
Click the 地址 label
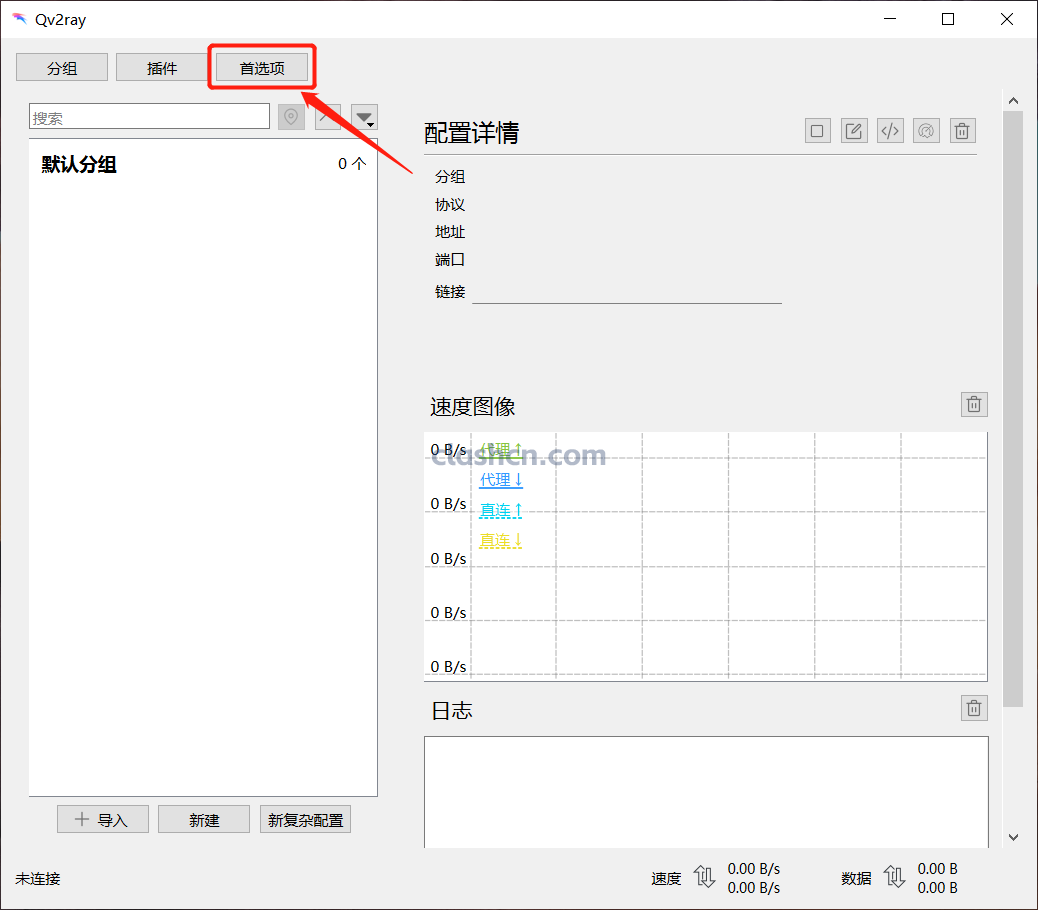coord(450,232)
